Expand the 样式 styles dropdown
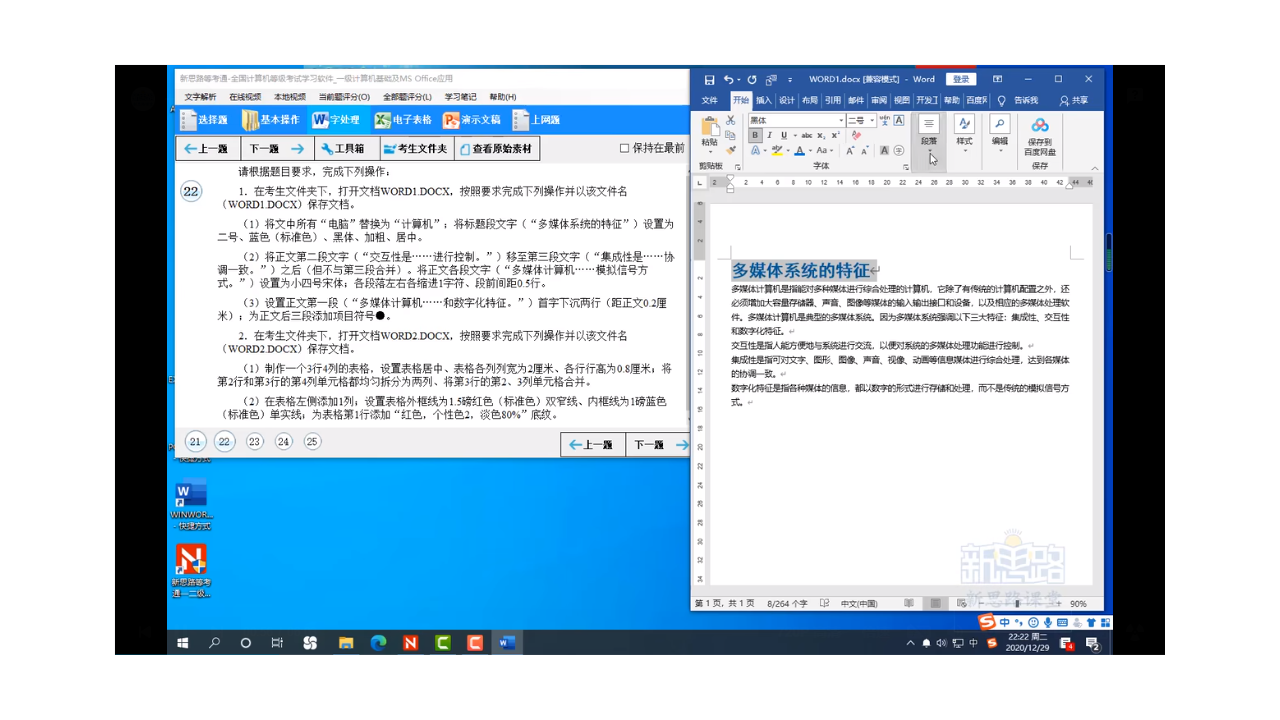 (965, 144)
